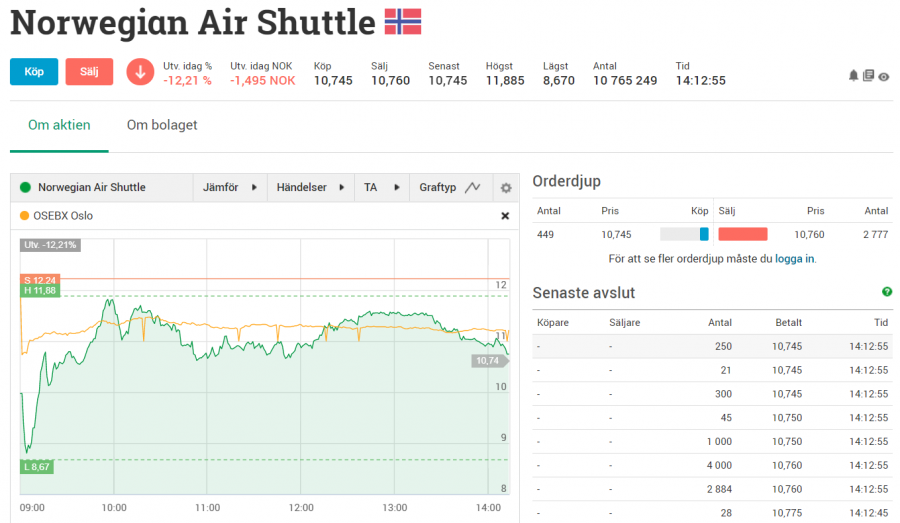Click the red Sälj order depth bar
The width and height of the screenshot is (900, 523).
pyautogui.click(x=743, y=234)
